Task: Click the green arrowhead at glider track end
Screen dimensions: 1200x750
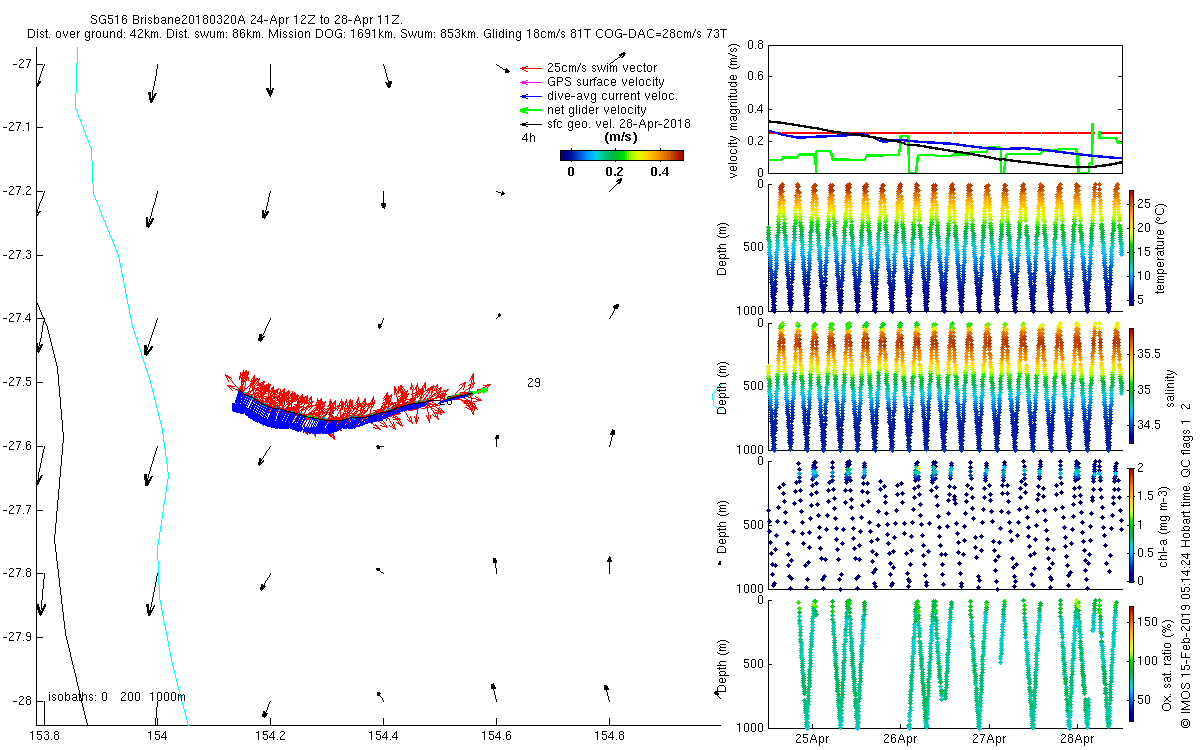Action: click(x=484, y=389)
